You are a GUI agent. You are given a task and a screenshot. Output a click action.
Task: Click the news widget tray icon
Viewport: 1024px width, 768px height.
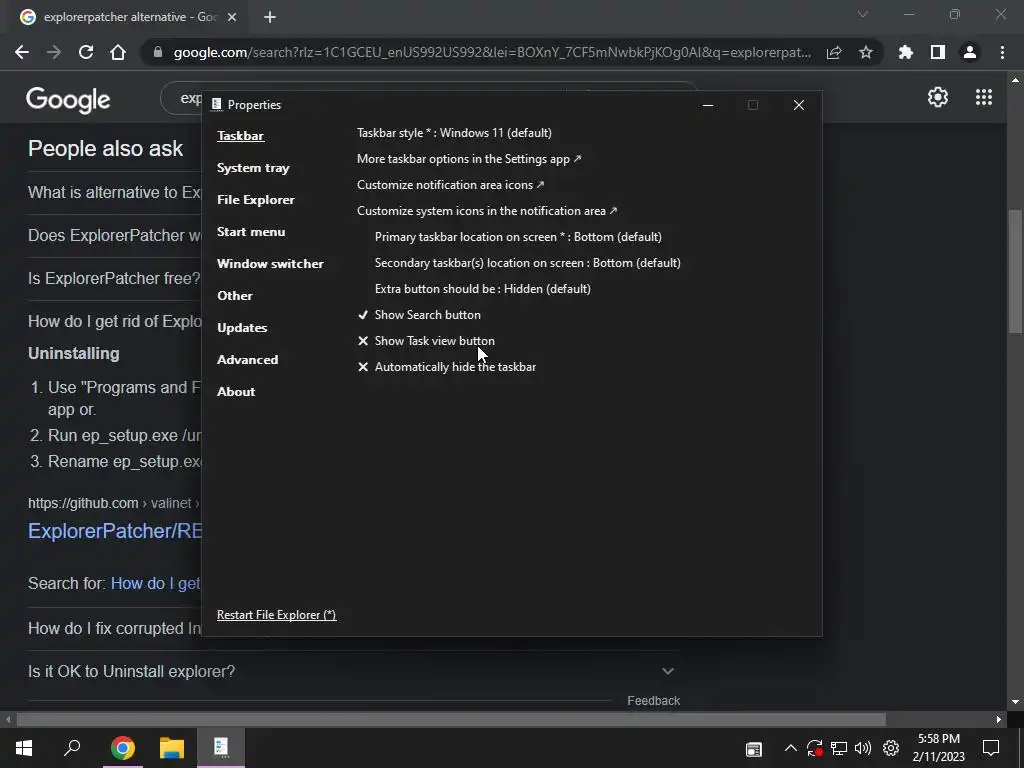pos(754,749)
